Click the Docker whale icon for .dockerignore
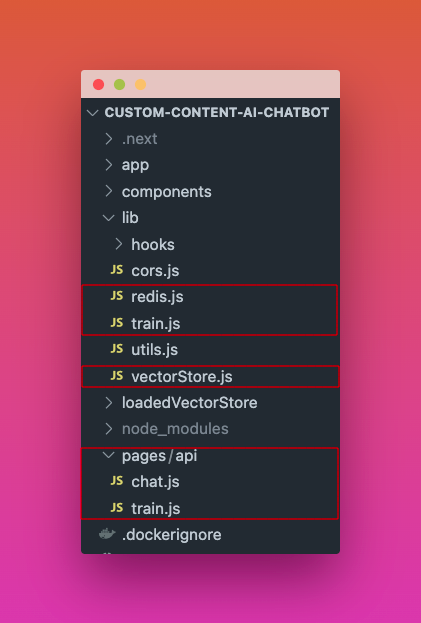The image size is (421, 623). (x=107, y=534)
